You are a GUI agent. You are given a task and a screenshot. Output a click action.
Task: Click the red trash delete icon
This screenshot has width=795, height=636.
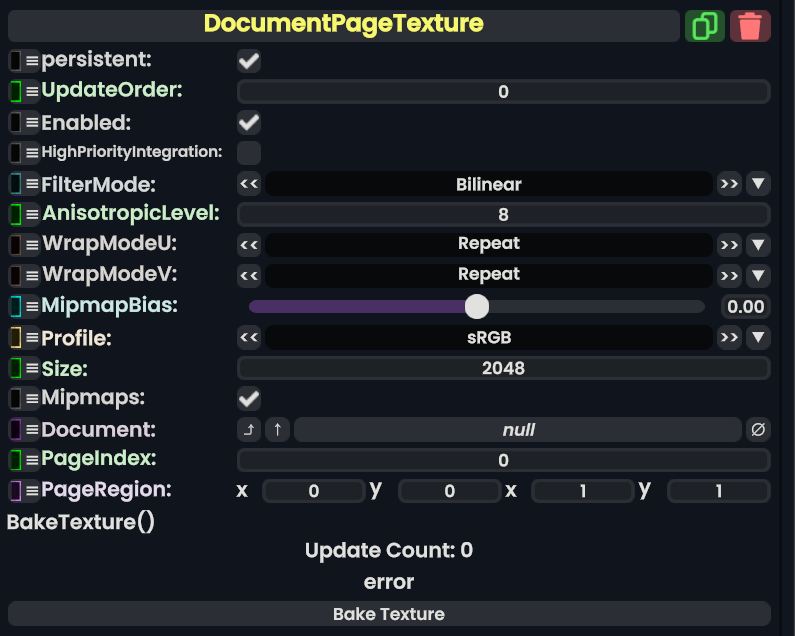pos(750,25)
